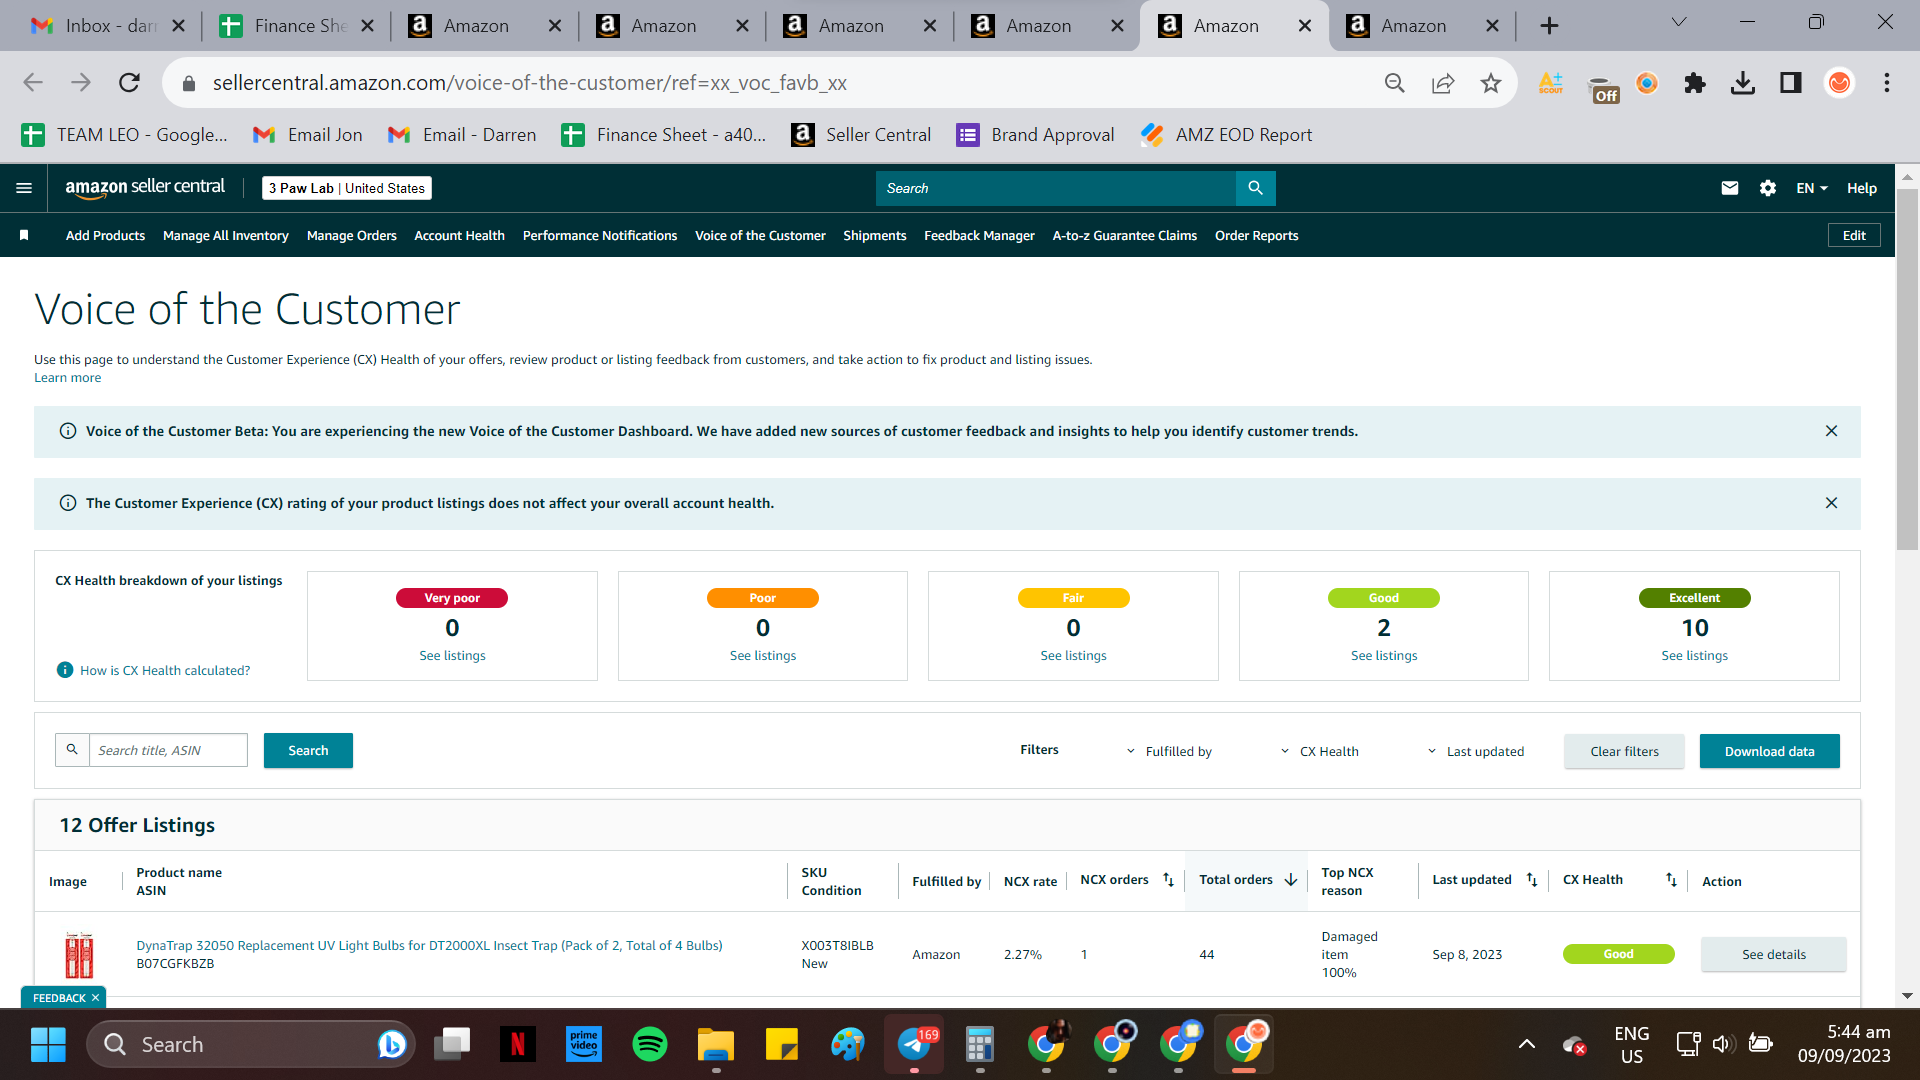Open the browser extensions puzzle icon

tap(1695, 83)
